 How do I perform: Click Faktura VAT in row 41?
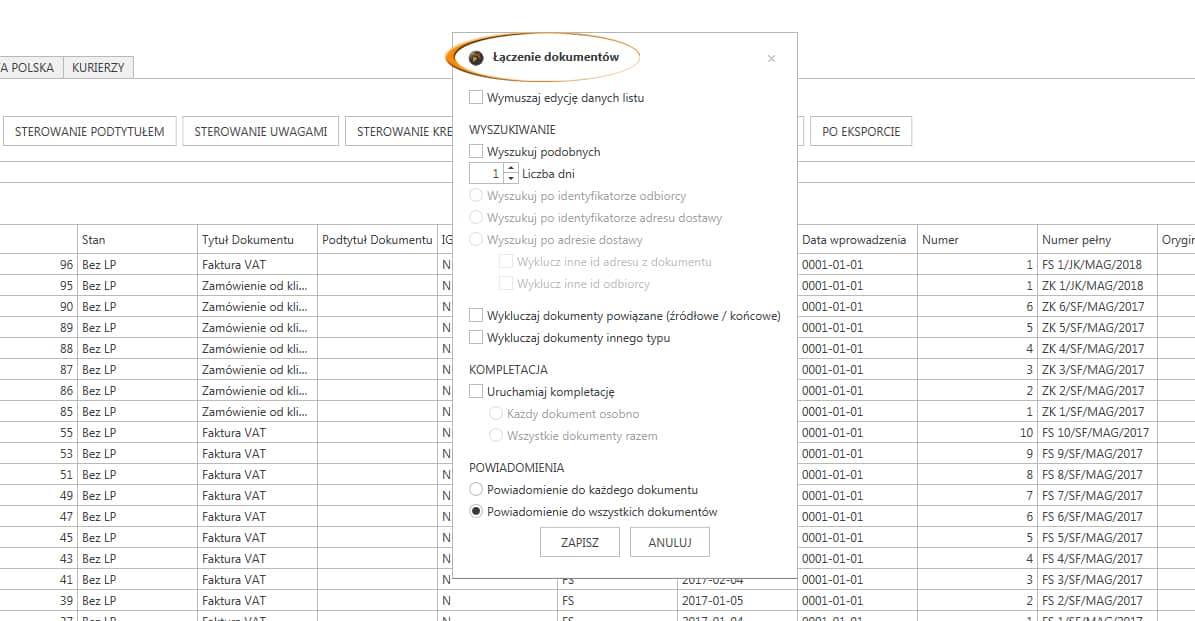coord(257,579)
